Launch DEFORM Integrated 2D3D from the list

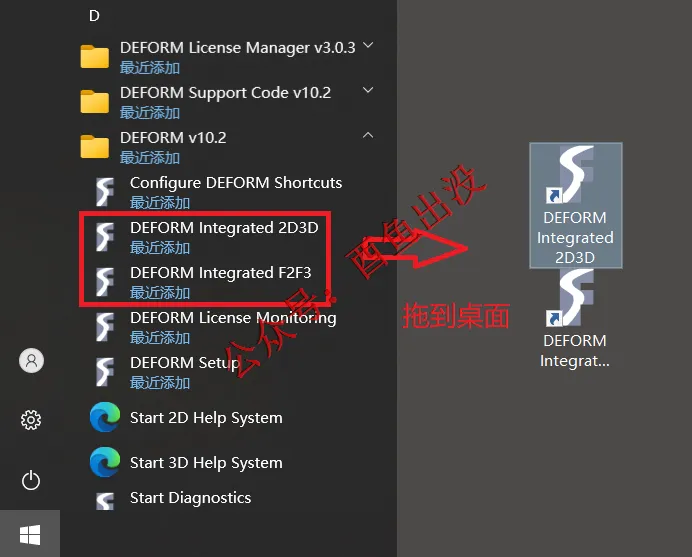(x=224, y=228)
